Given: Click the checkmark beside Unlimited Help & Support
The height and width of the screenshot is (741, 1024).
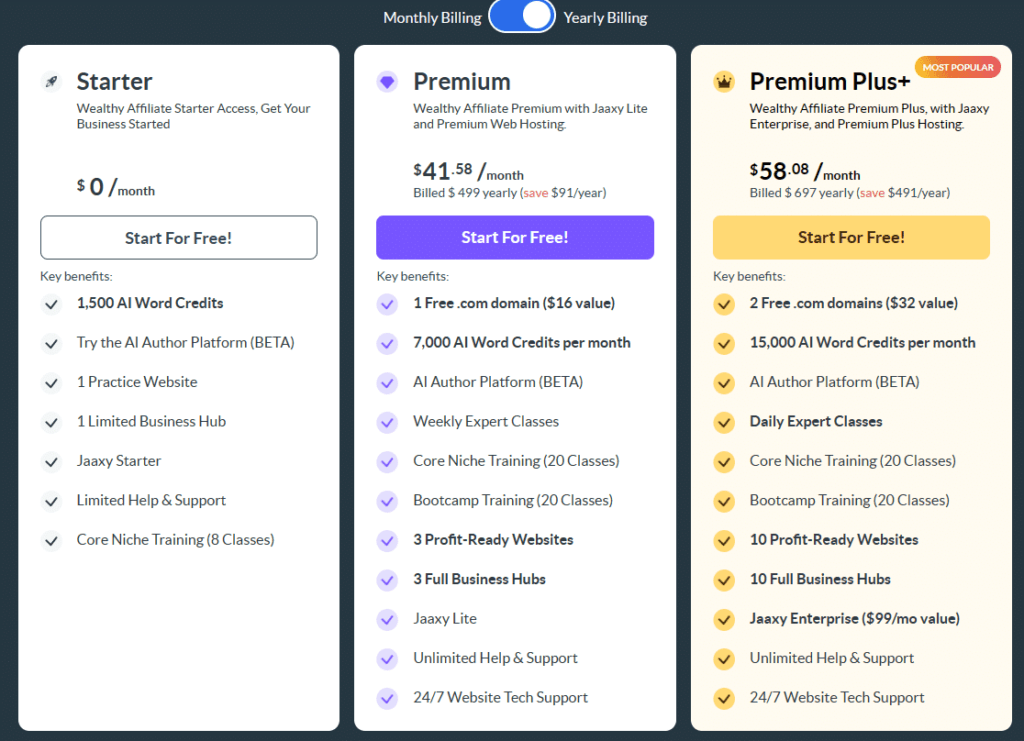Looking at the screenshot, I should pyautogui.click(x=387, y=658).
